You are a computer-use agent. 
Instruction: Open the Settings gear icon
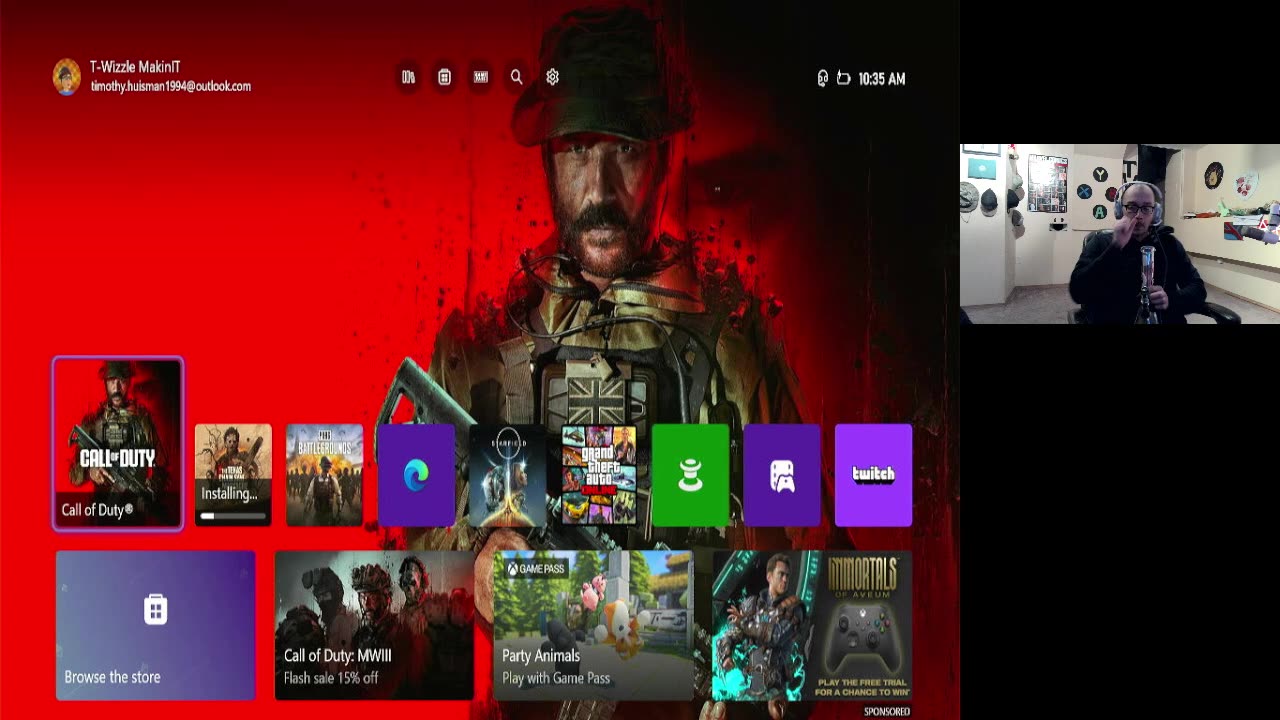(x=552, y=77)
